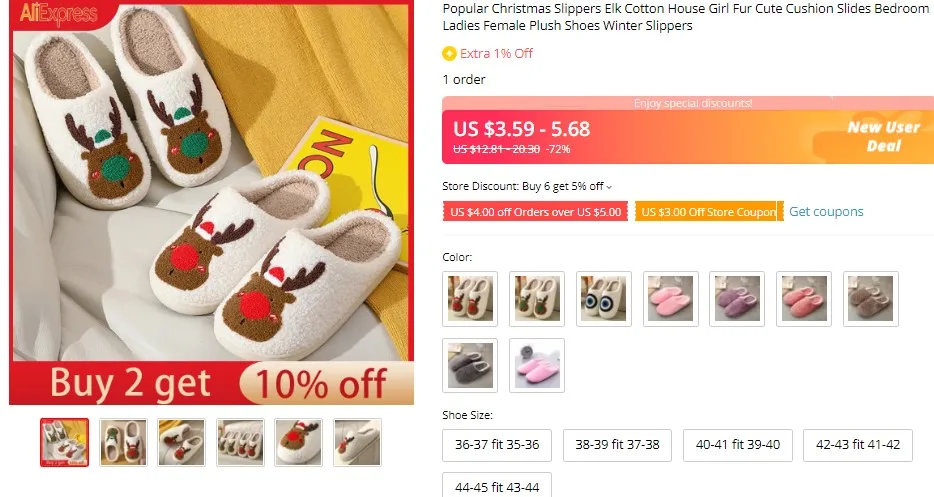The width and height of the screenshot is (934, 497).
Task: Pick the light pink plush slipper color
Action: click(671, 299)
